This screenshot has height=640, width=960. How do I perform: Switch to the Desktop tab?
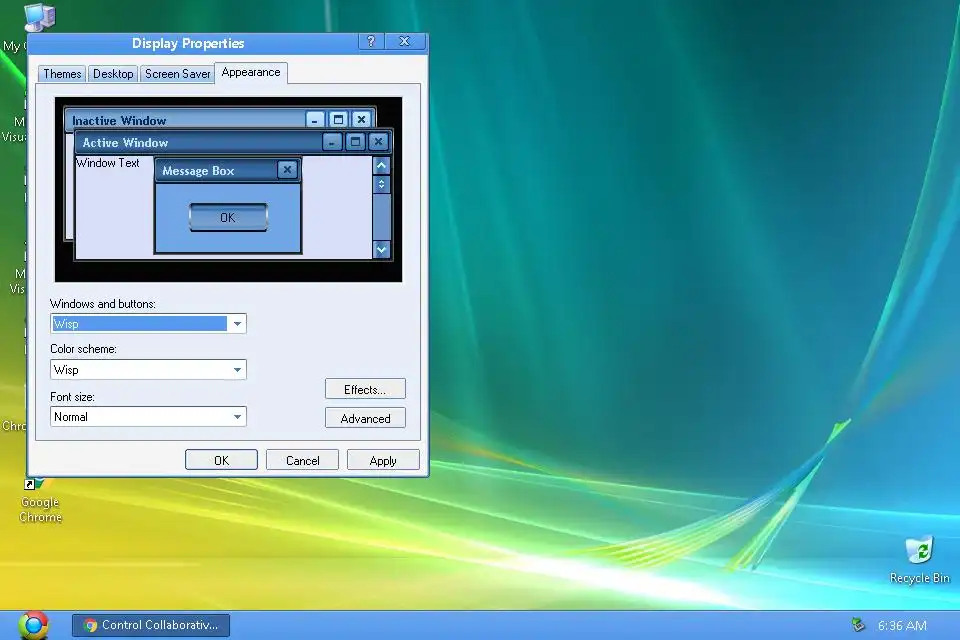113,74
